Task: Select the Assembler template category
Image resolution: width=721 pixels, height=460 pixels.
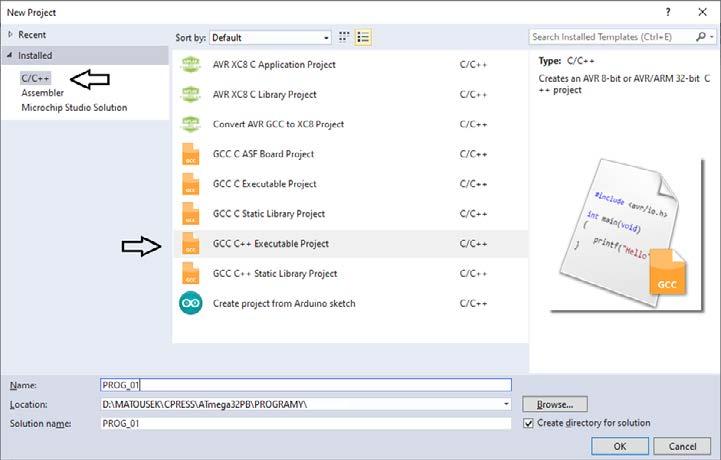Action: point(42,93)
